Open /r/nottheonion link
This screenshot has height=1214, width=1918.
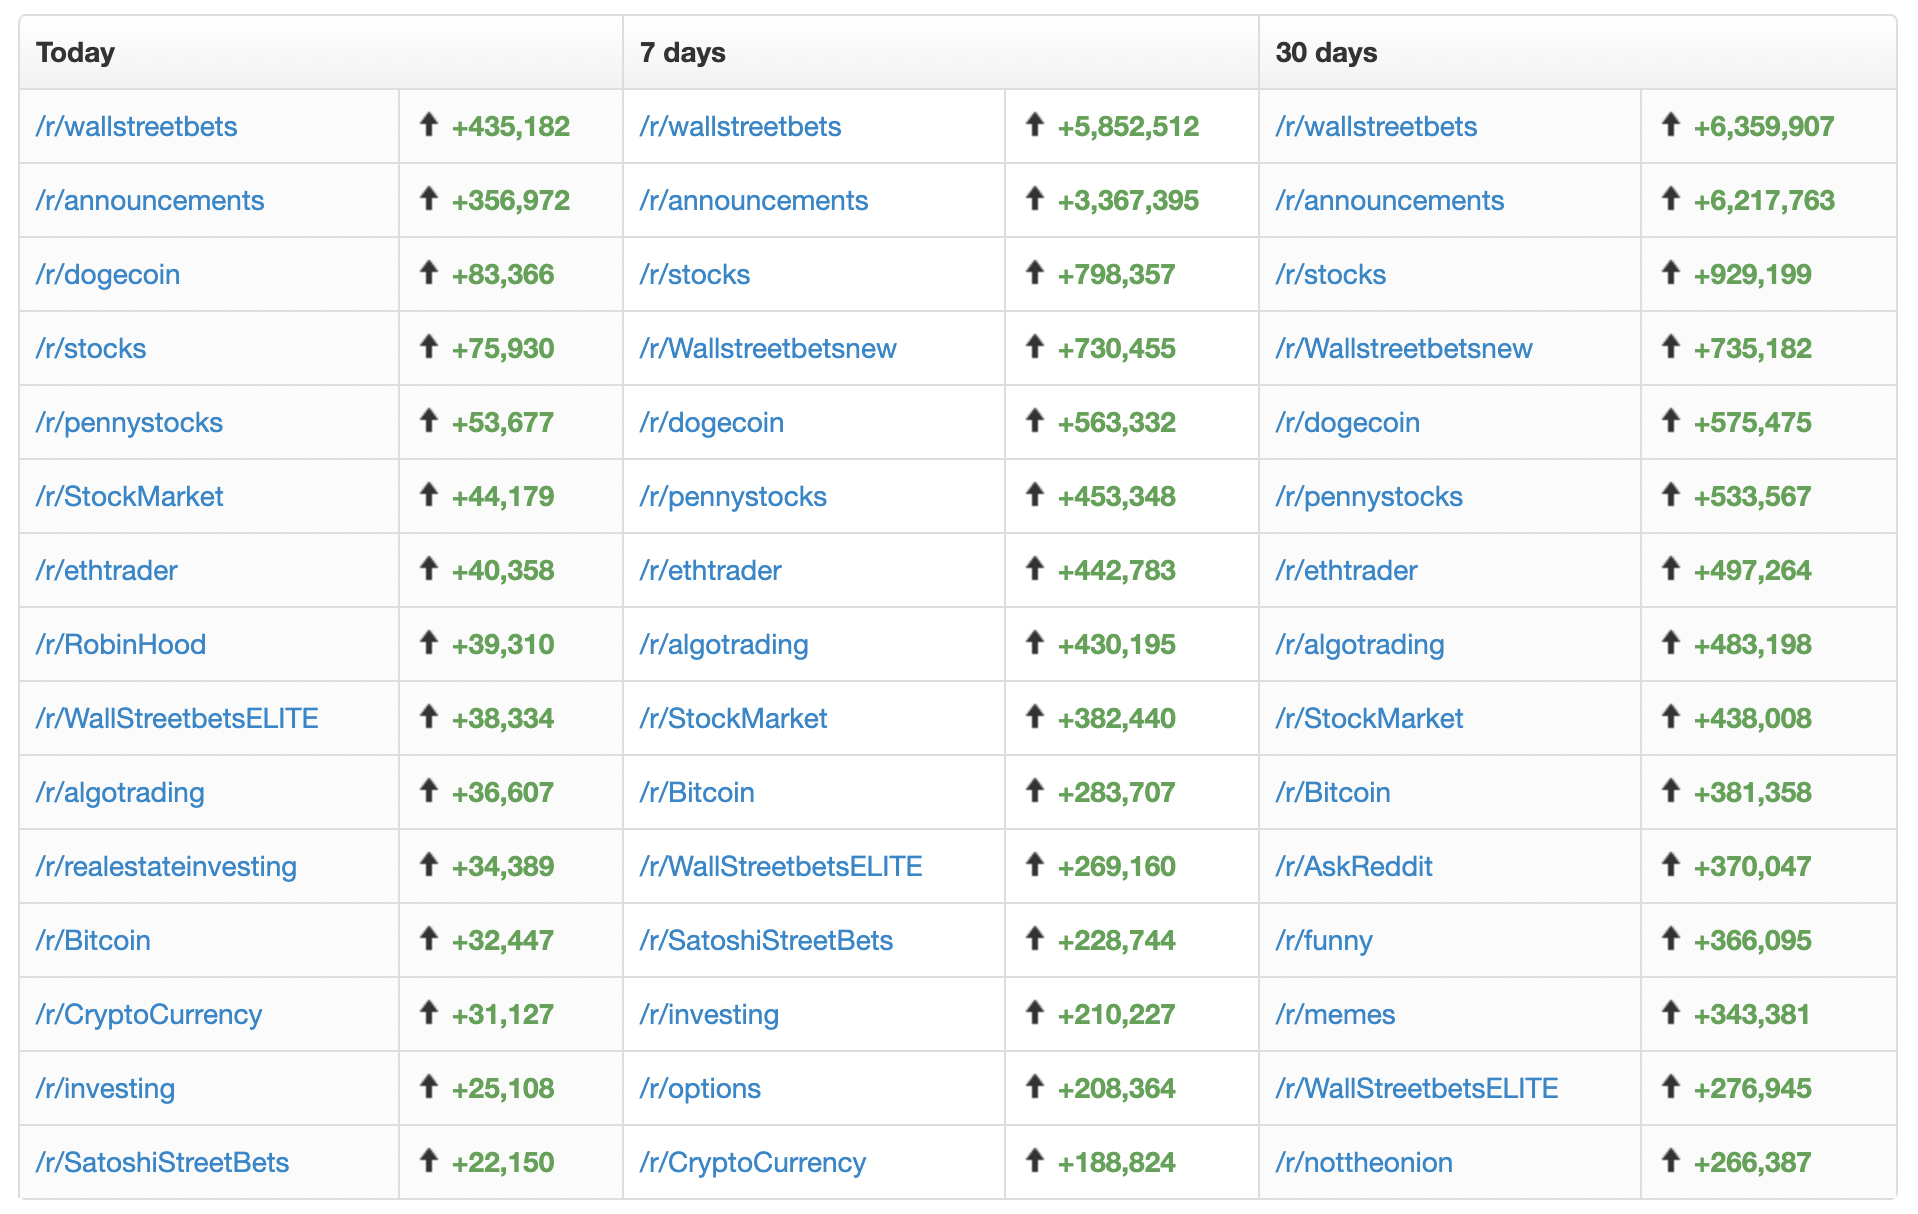pos(1364,1163)
